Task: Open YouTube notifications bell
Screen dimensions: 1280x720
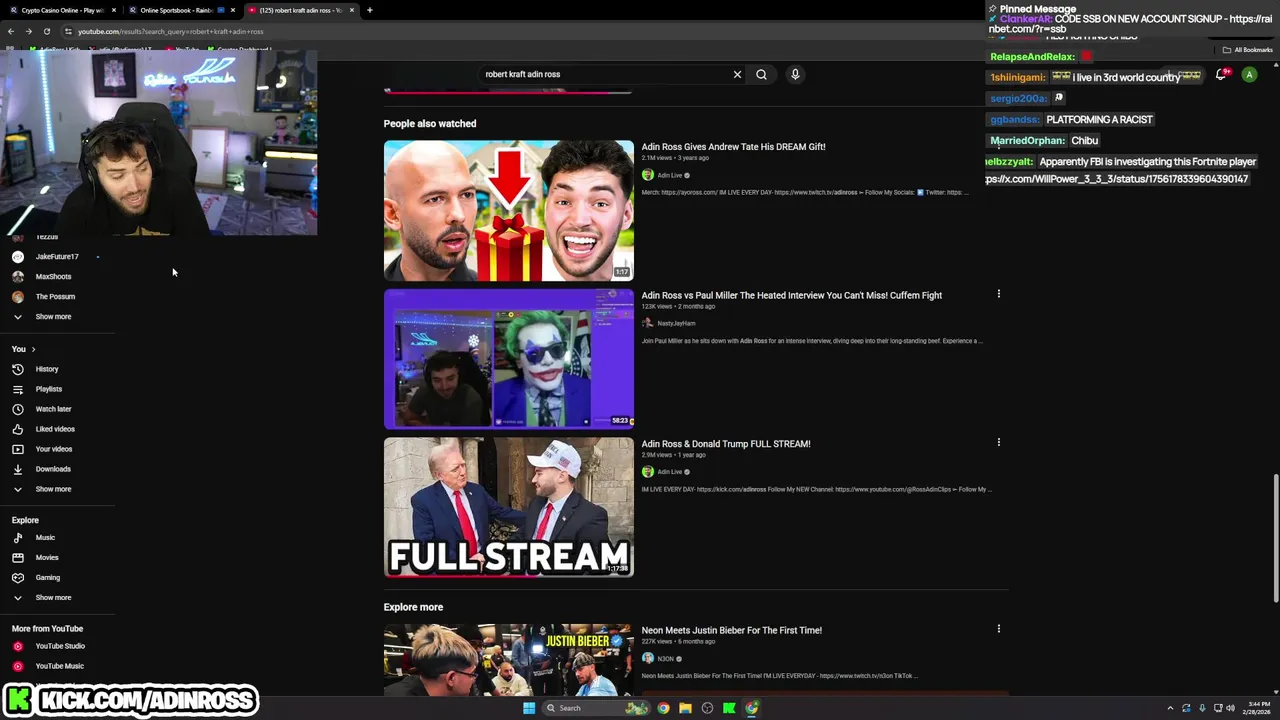Action: [x=1221, y=74]
